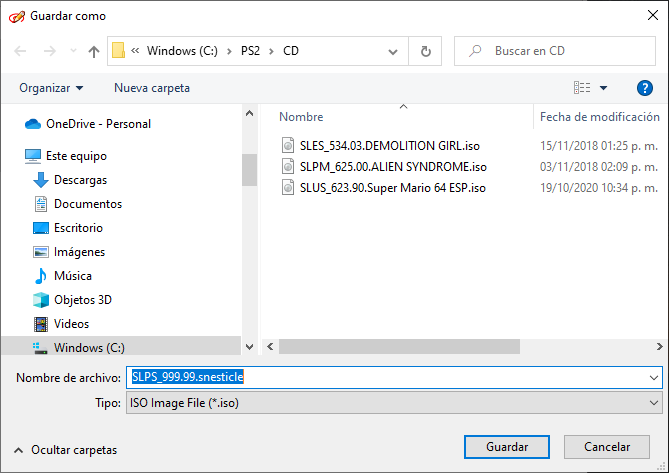This screenshot has width=669, height=473.
Task: Select CD breadcrumb segment
Action: pos(291,51)
